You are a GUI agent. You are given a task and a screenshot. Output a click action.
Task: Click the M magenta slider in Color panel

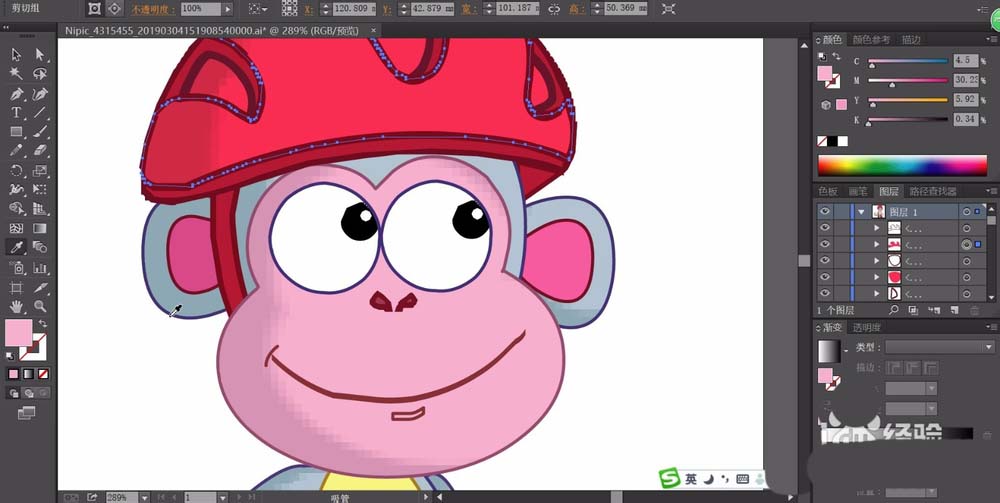[909, 81]
